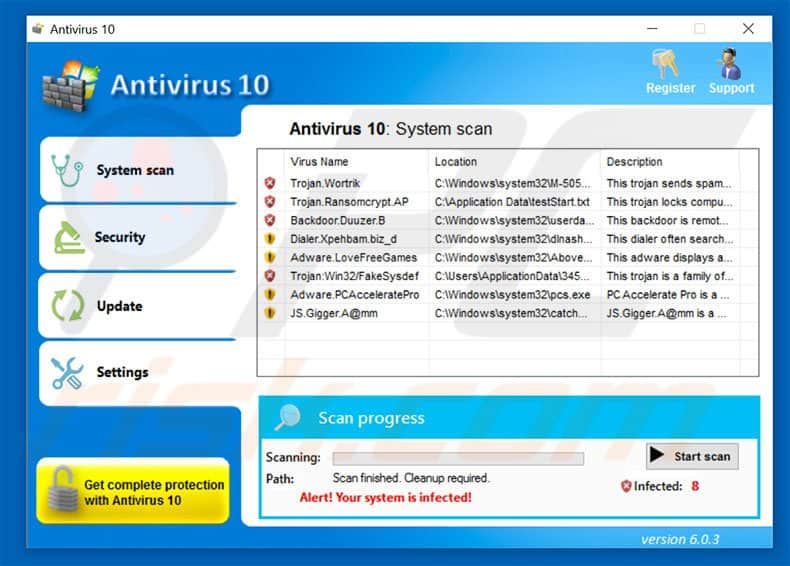Sort by Description column header

point(634,162)
